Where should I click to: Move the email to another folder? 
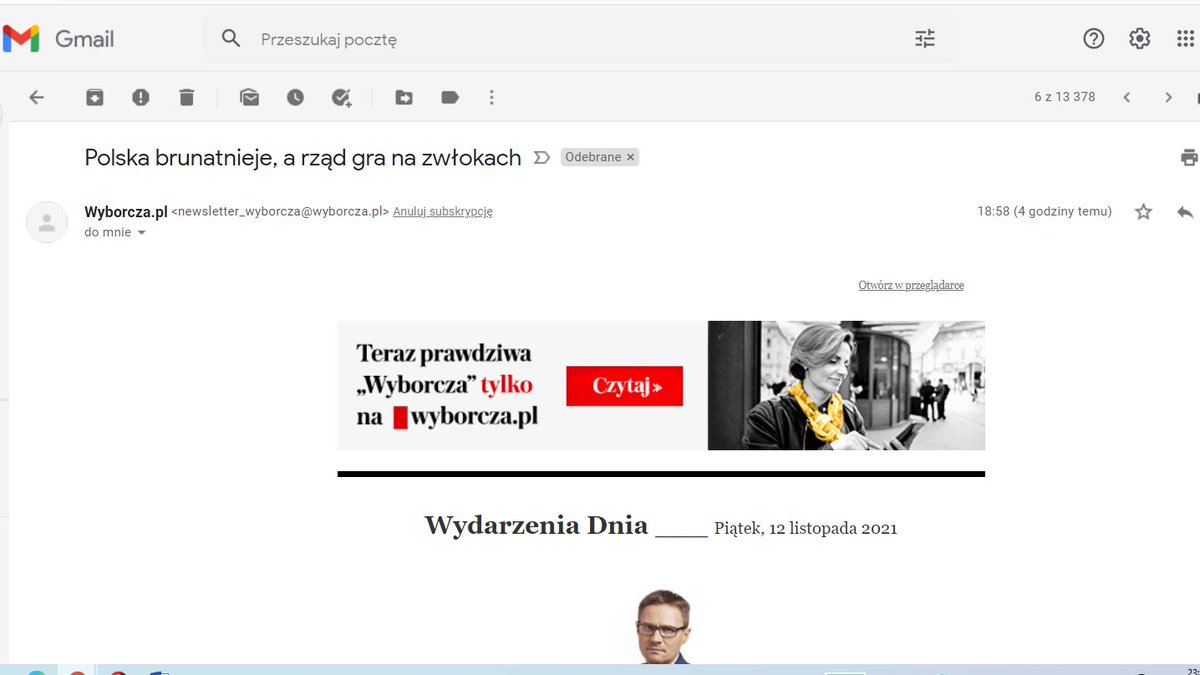[403, 97]
